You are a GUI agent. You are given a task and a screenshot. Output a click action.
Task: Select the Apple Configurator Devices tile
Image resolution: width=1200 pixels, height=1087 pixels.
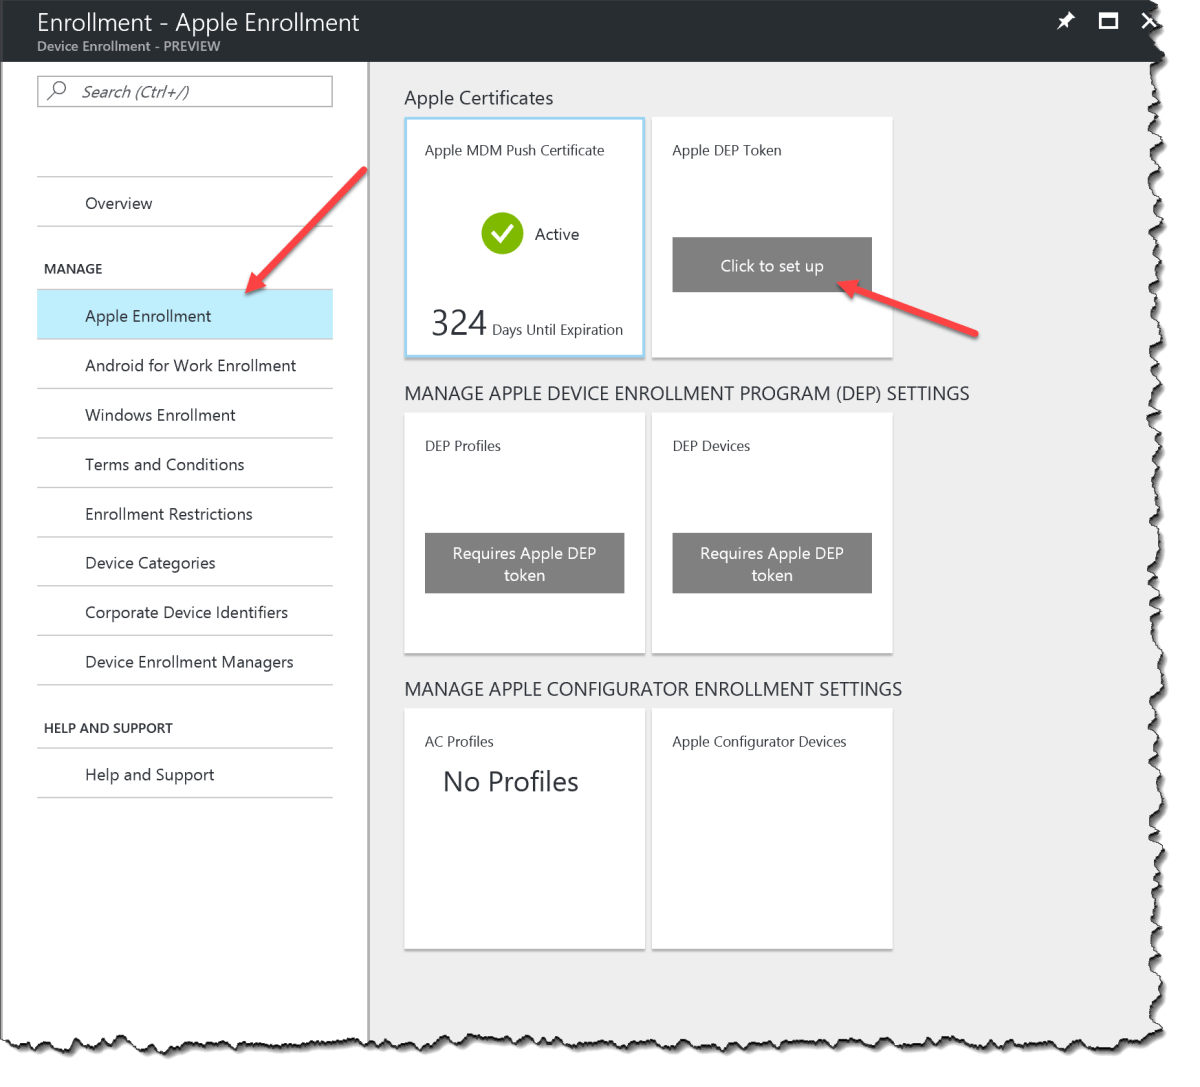(771, 828)
